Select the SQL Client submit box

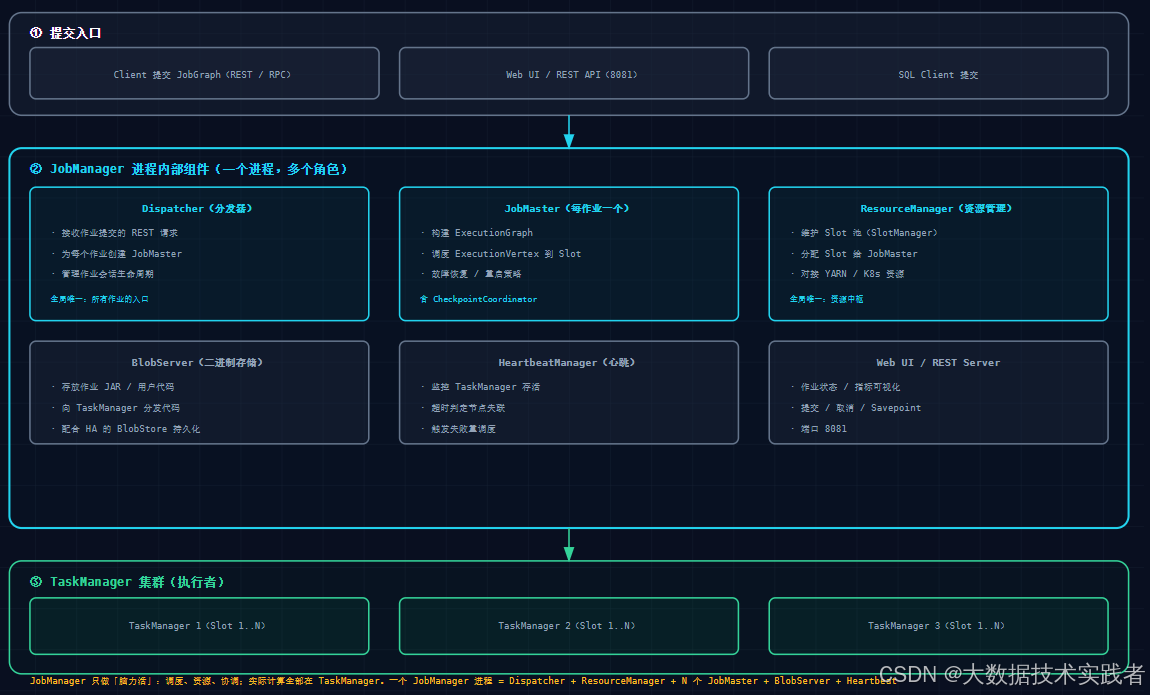tap(938, 73)
